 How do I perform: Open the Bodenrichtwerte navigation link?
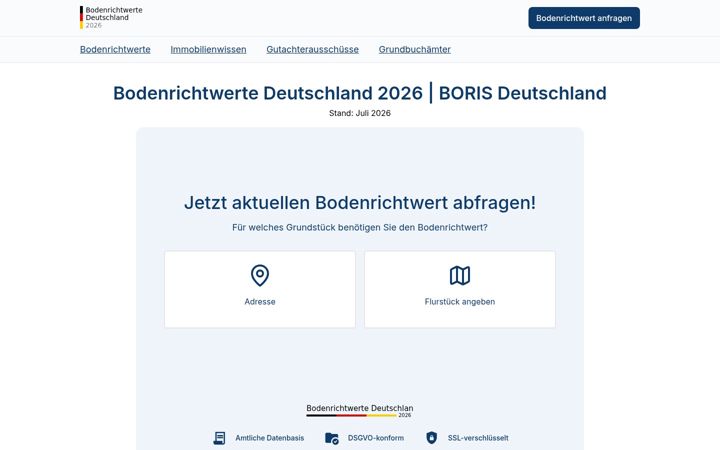click(x=115, y=49)
